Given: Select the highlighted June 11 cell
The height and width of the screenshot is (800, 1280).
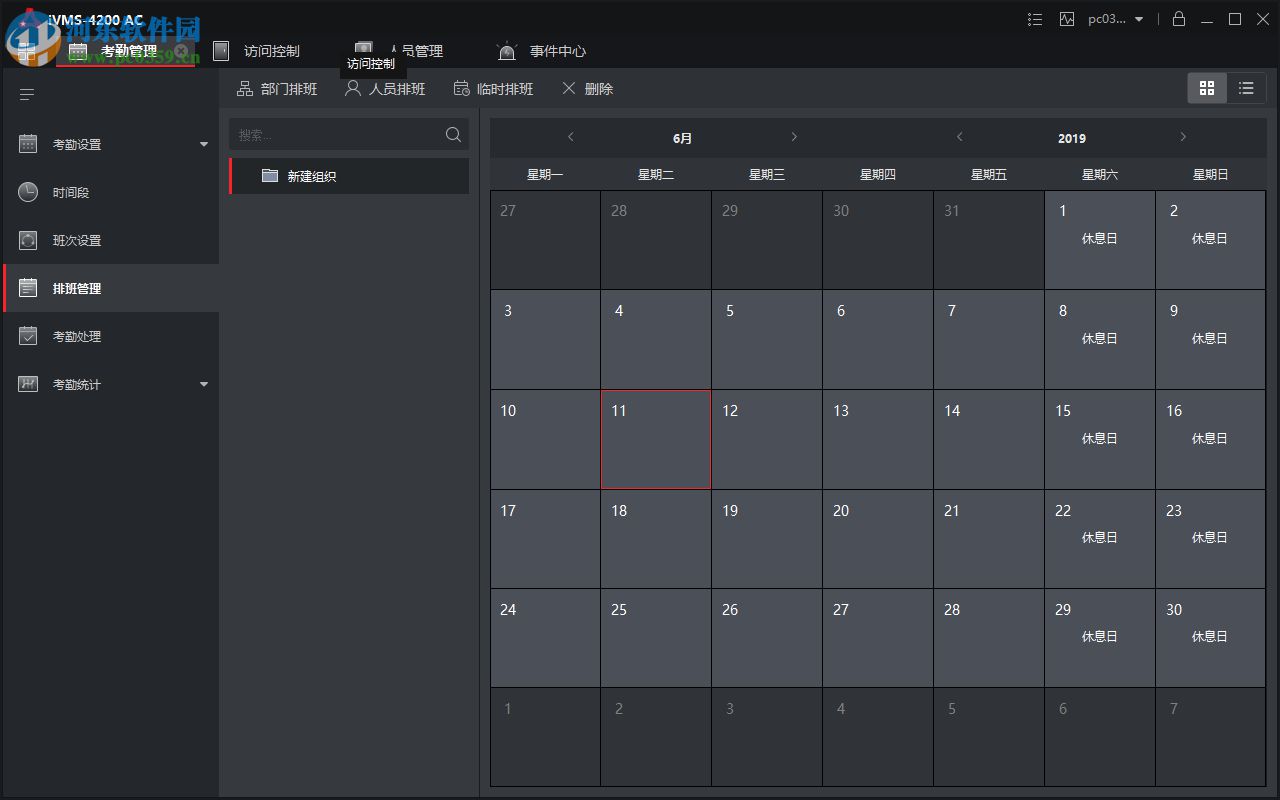Looking at the screenshot, I should [656, 440].
